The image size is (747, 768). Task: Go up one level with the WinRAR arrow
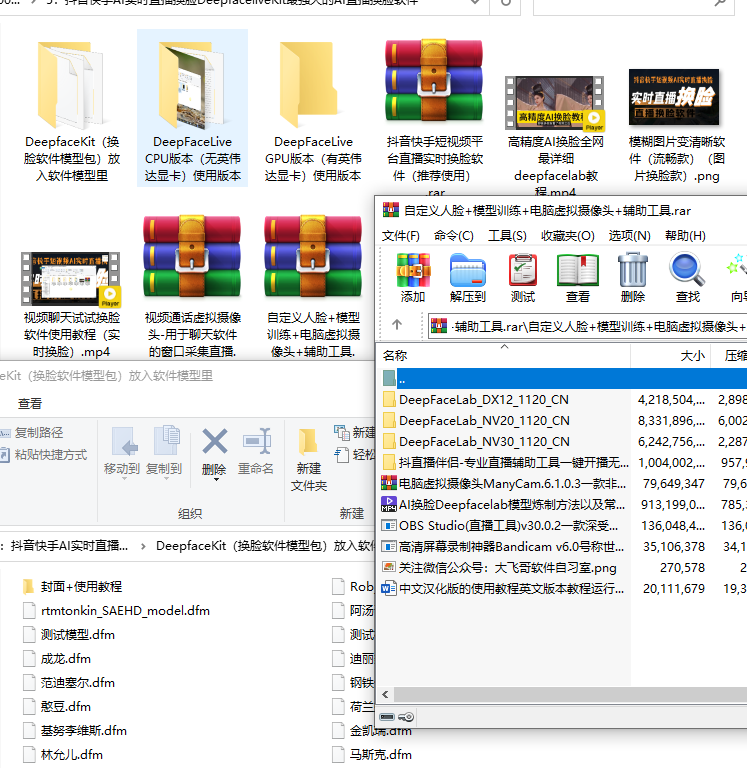[397, 324]
